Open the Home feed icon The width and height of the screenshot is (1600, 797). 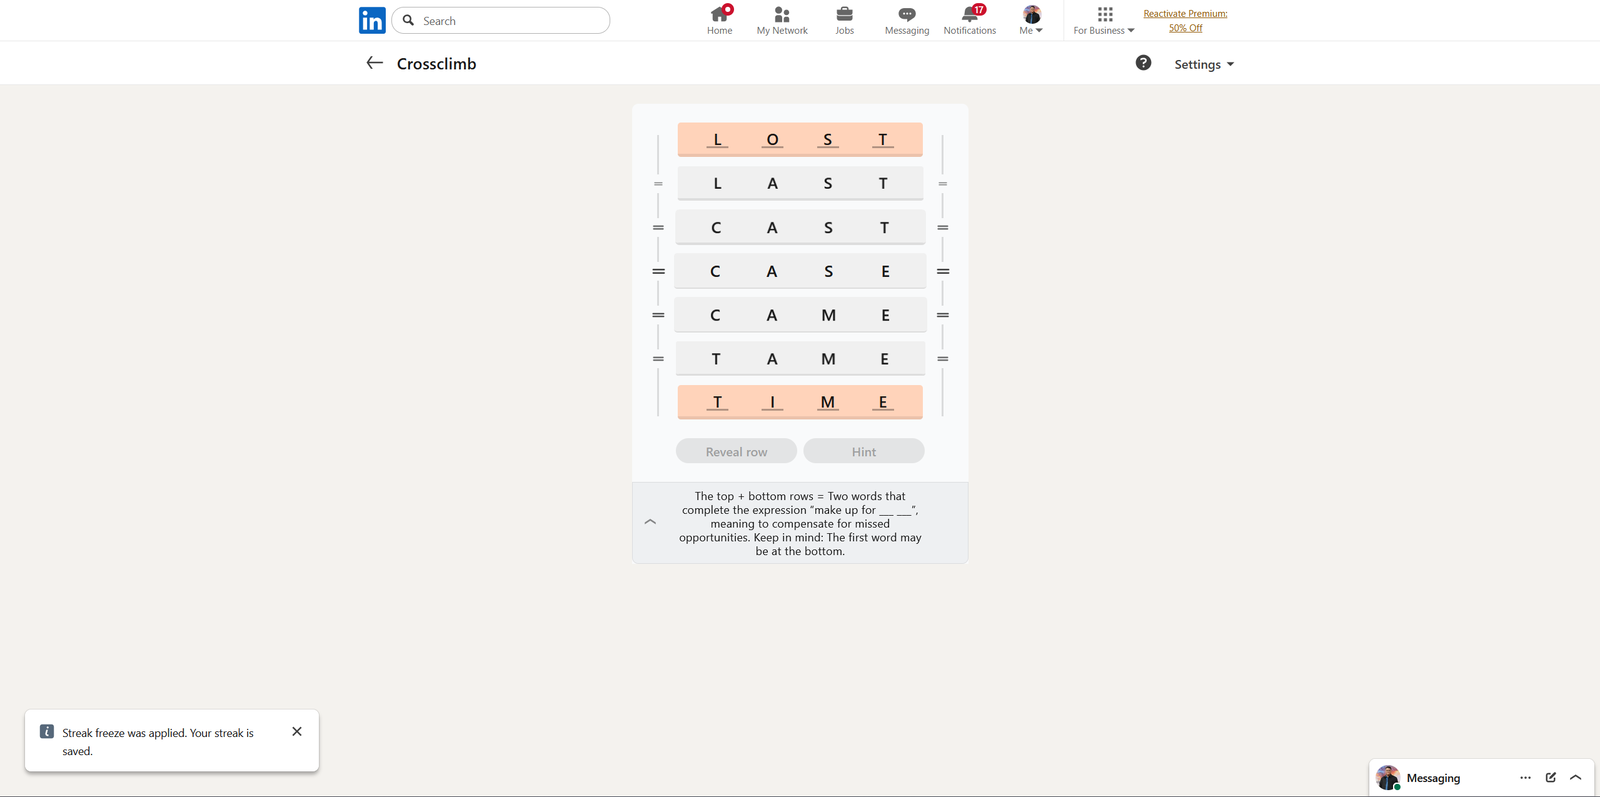(719, 14)
